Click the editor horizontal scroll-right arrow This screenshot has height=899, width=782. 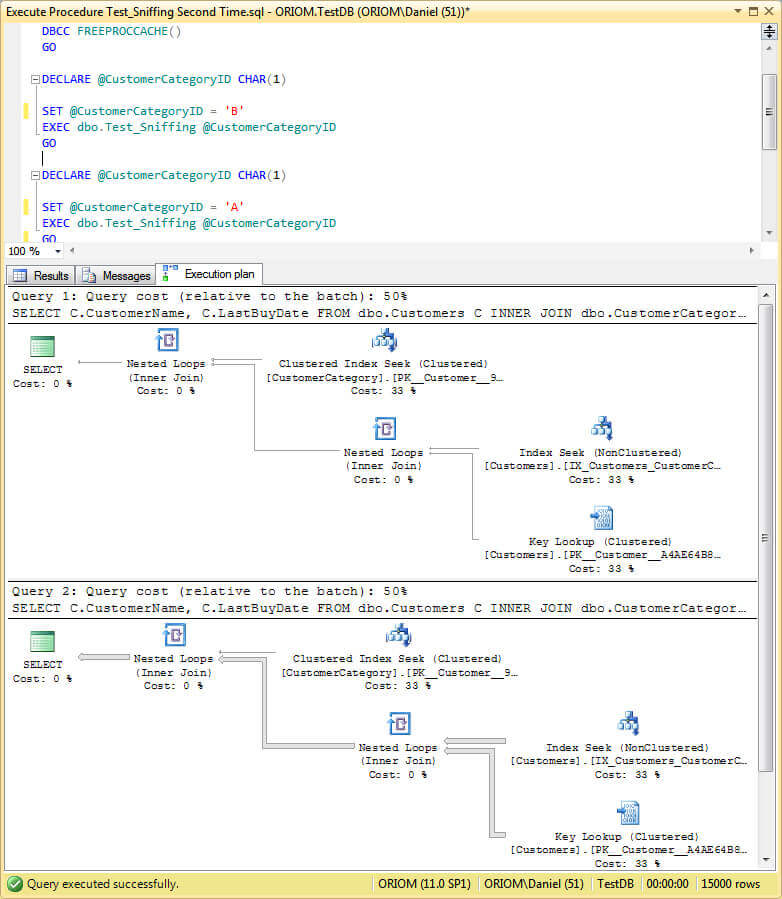(752, 251)
